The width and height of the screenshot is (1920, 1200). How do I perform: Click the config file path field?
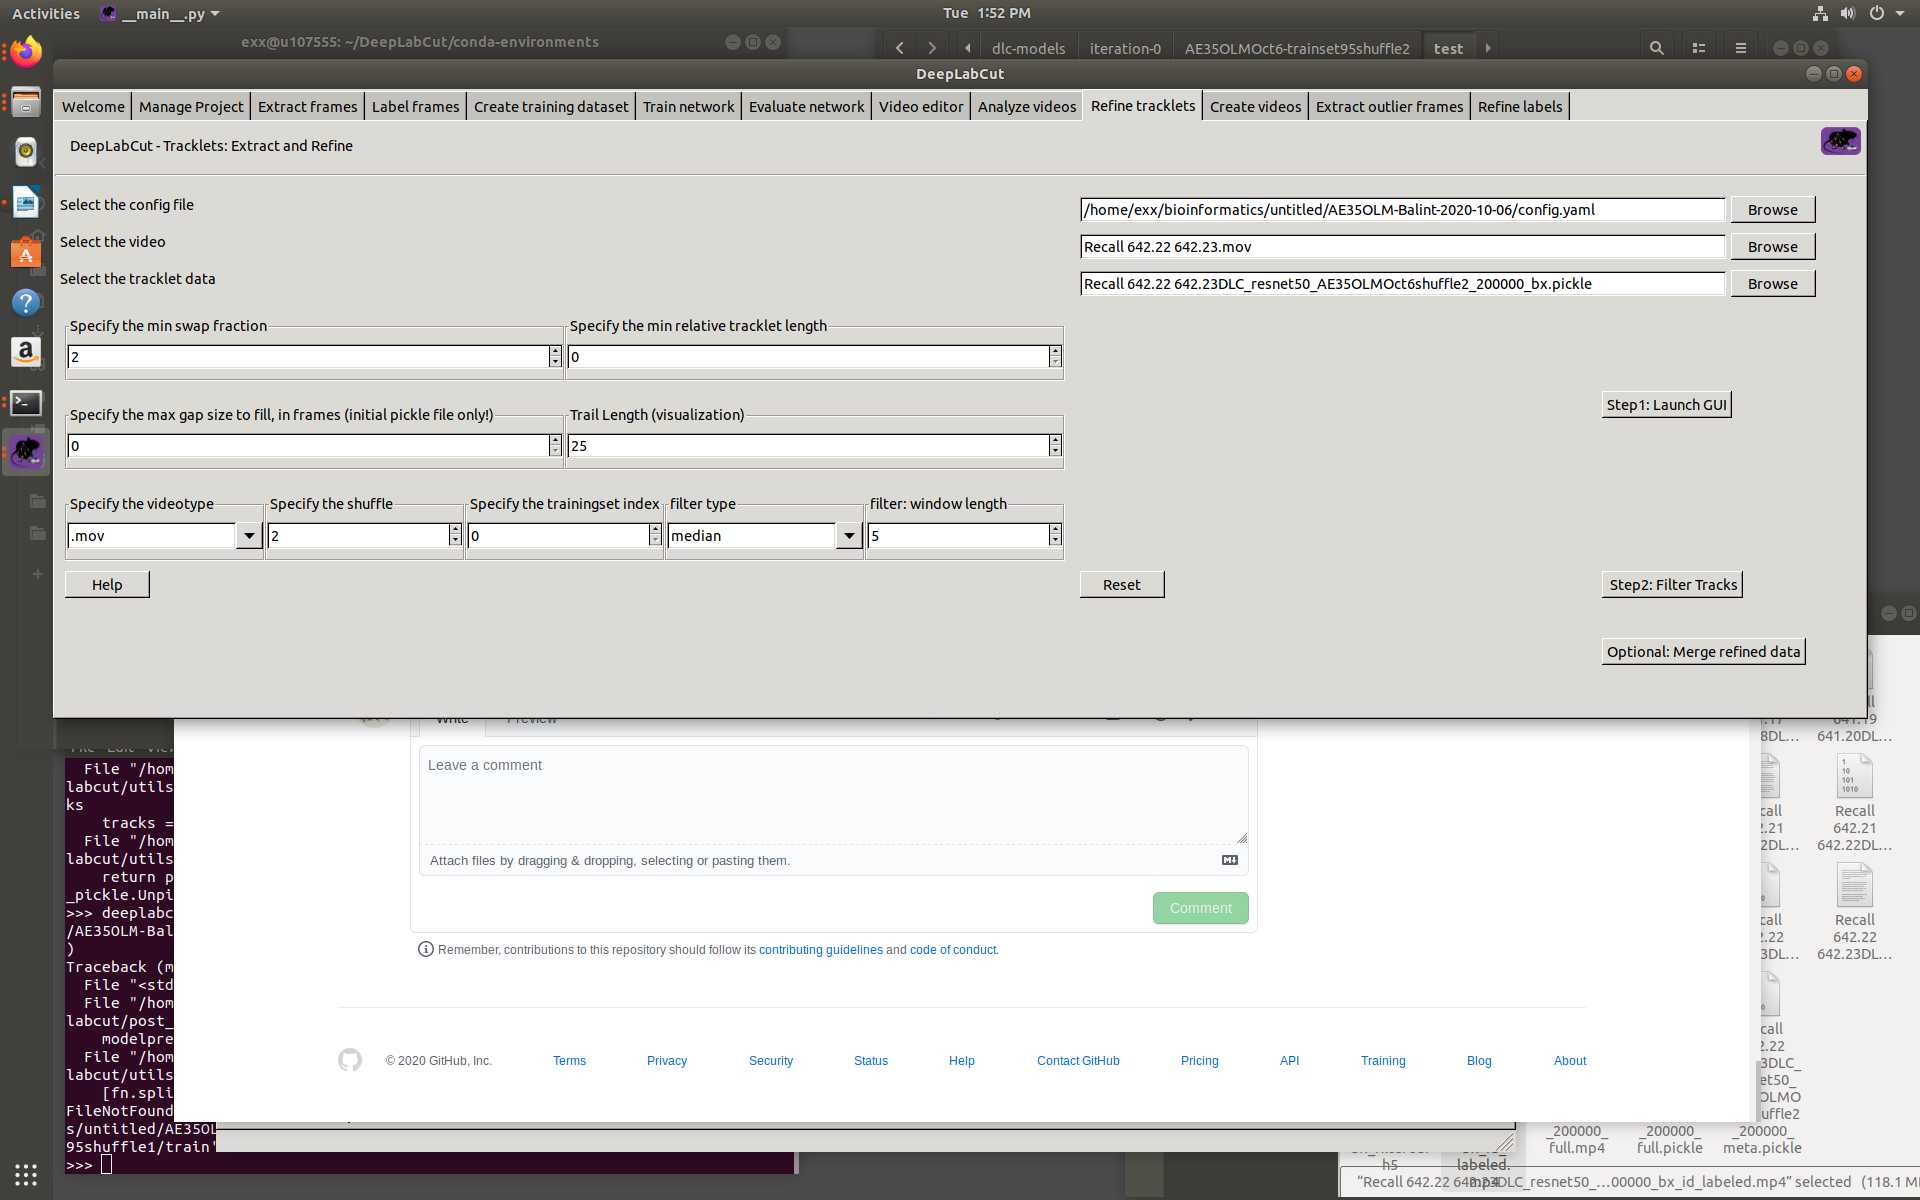point(1402,210)
